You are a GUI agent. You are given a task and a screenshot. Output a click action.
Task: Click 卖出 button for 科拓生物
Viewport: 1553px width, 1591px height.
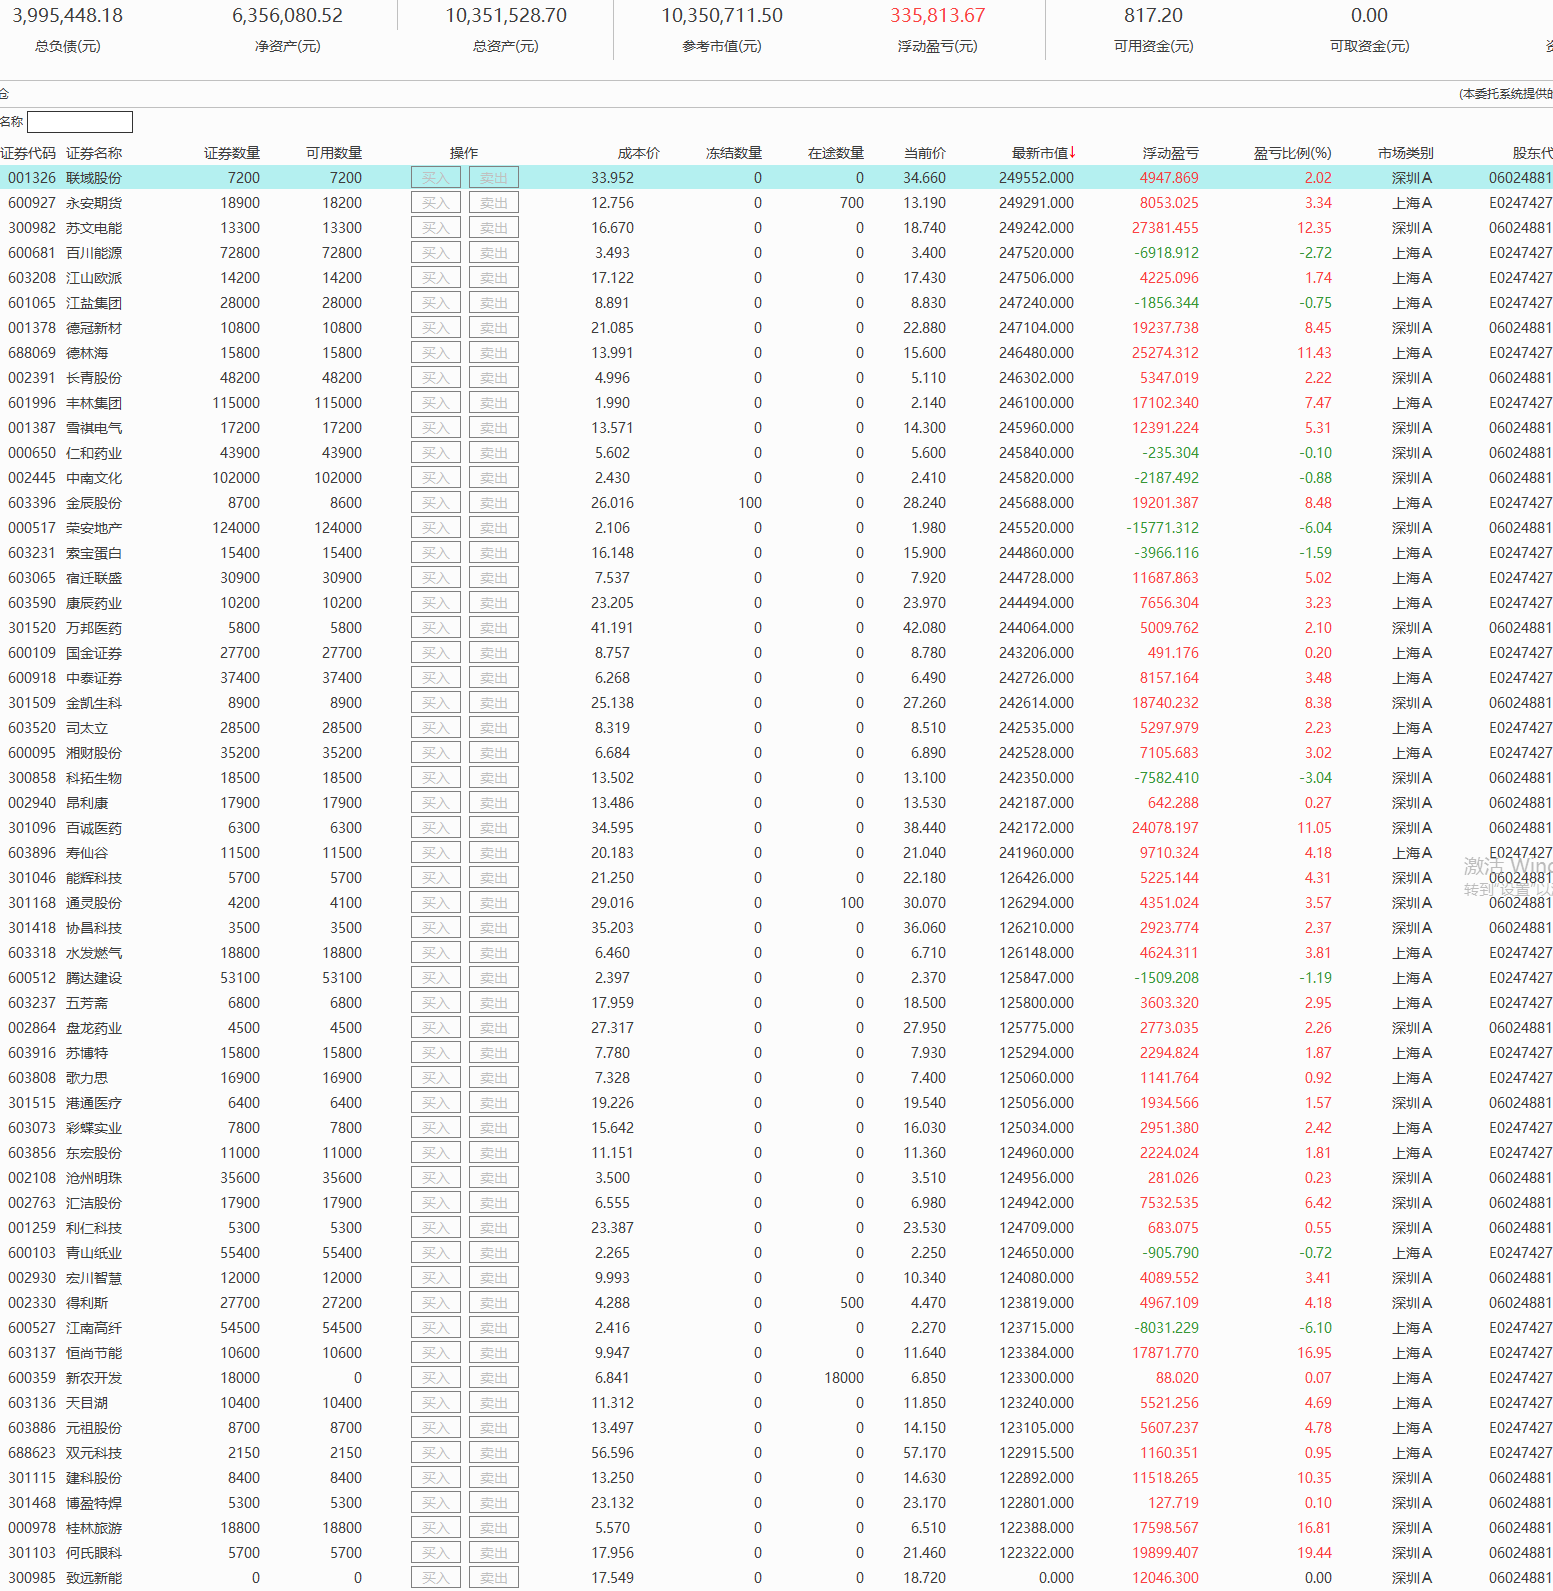click(x=494, y=778)
